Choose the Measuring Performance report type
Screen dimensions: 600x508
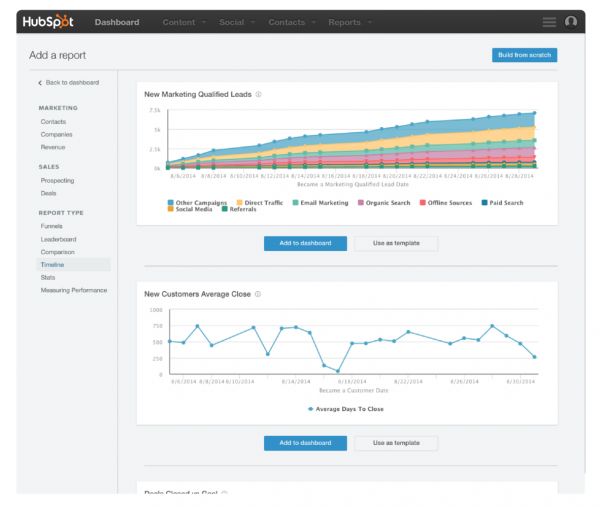(x=74, y=290)
